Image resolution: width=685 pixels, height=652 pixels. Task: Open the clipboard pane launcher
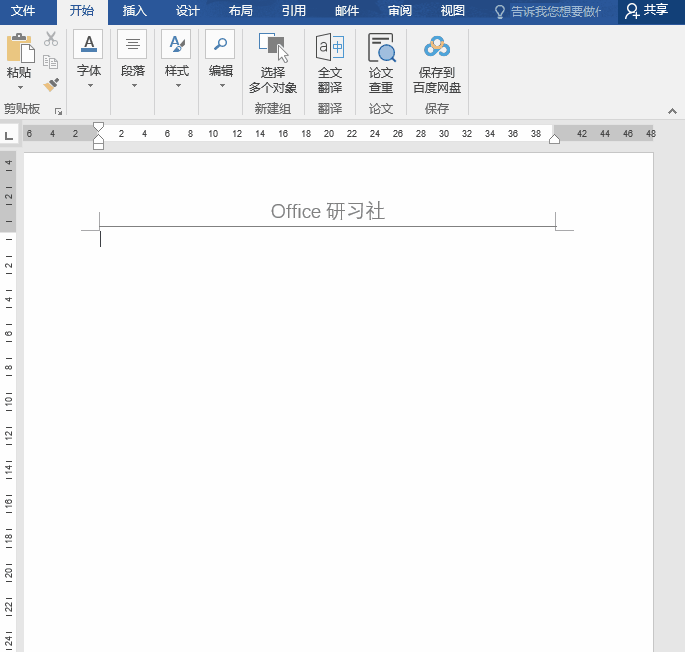[x=58, y=111]
